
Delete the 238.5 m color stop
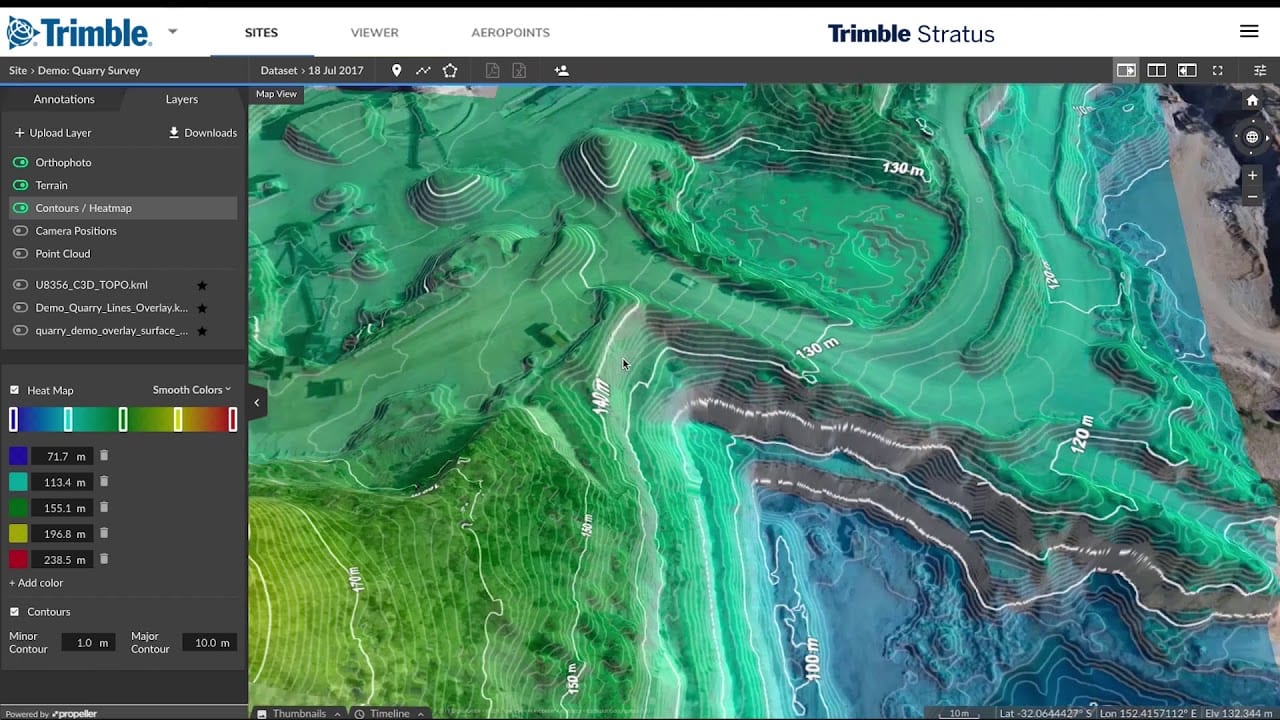pos(104,559)
